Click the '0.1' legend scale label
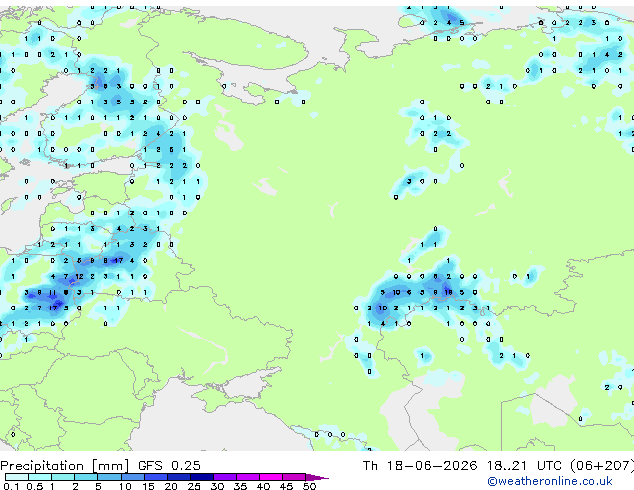This screenshot has width=634, height=490. pos(11,486)
